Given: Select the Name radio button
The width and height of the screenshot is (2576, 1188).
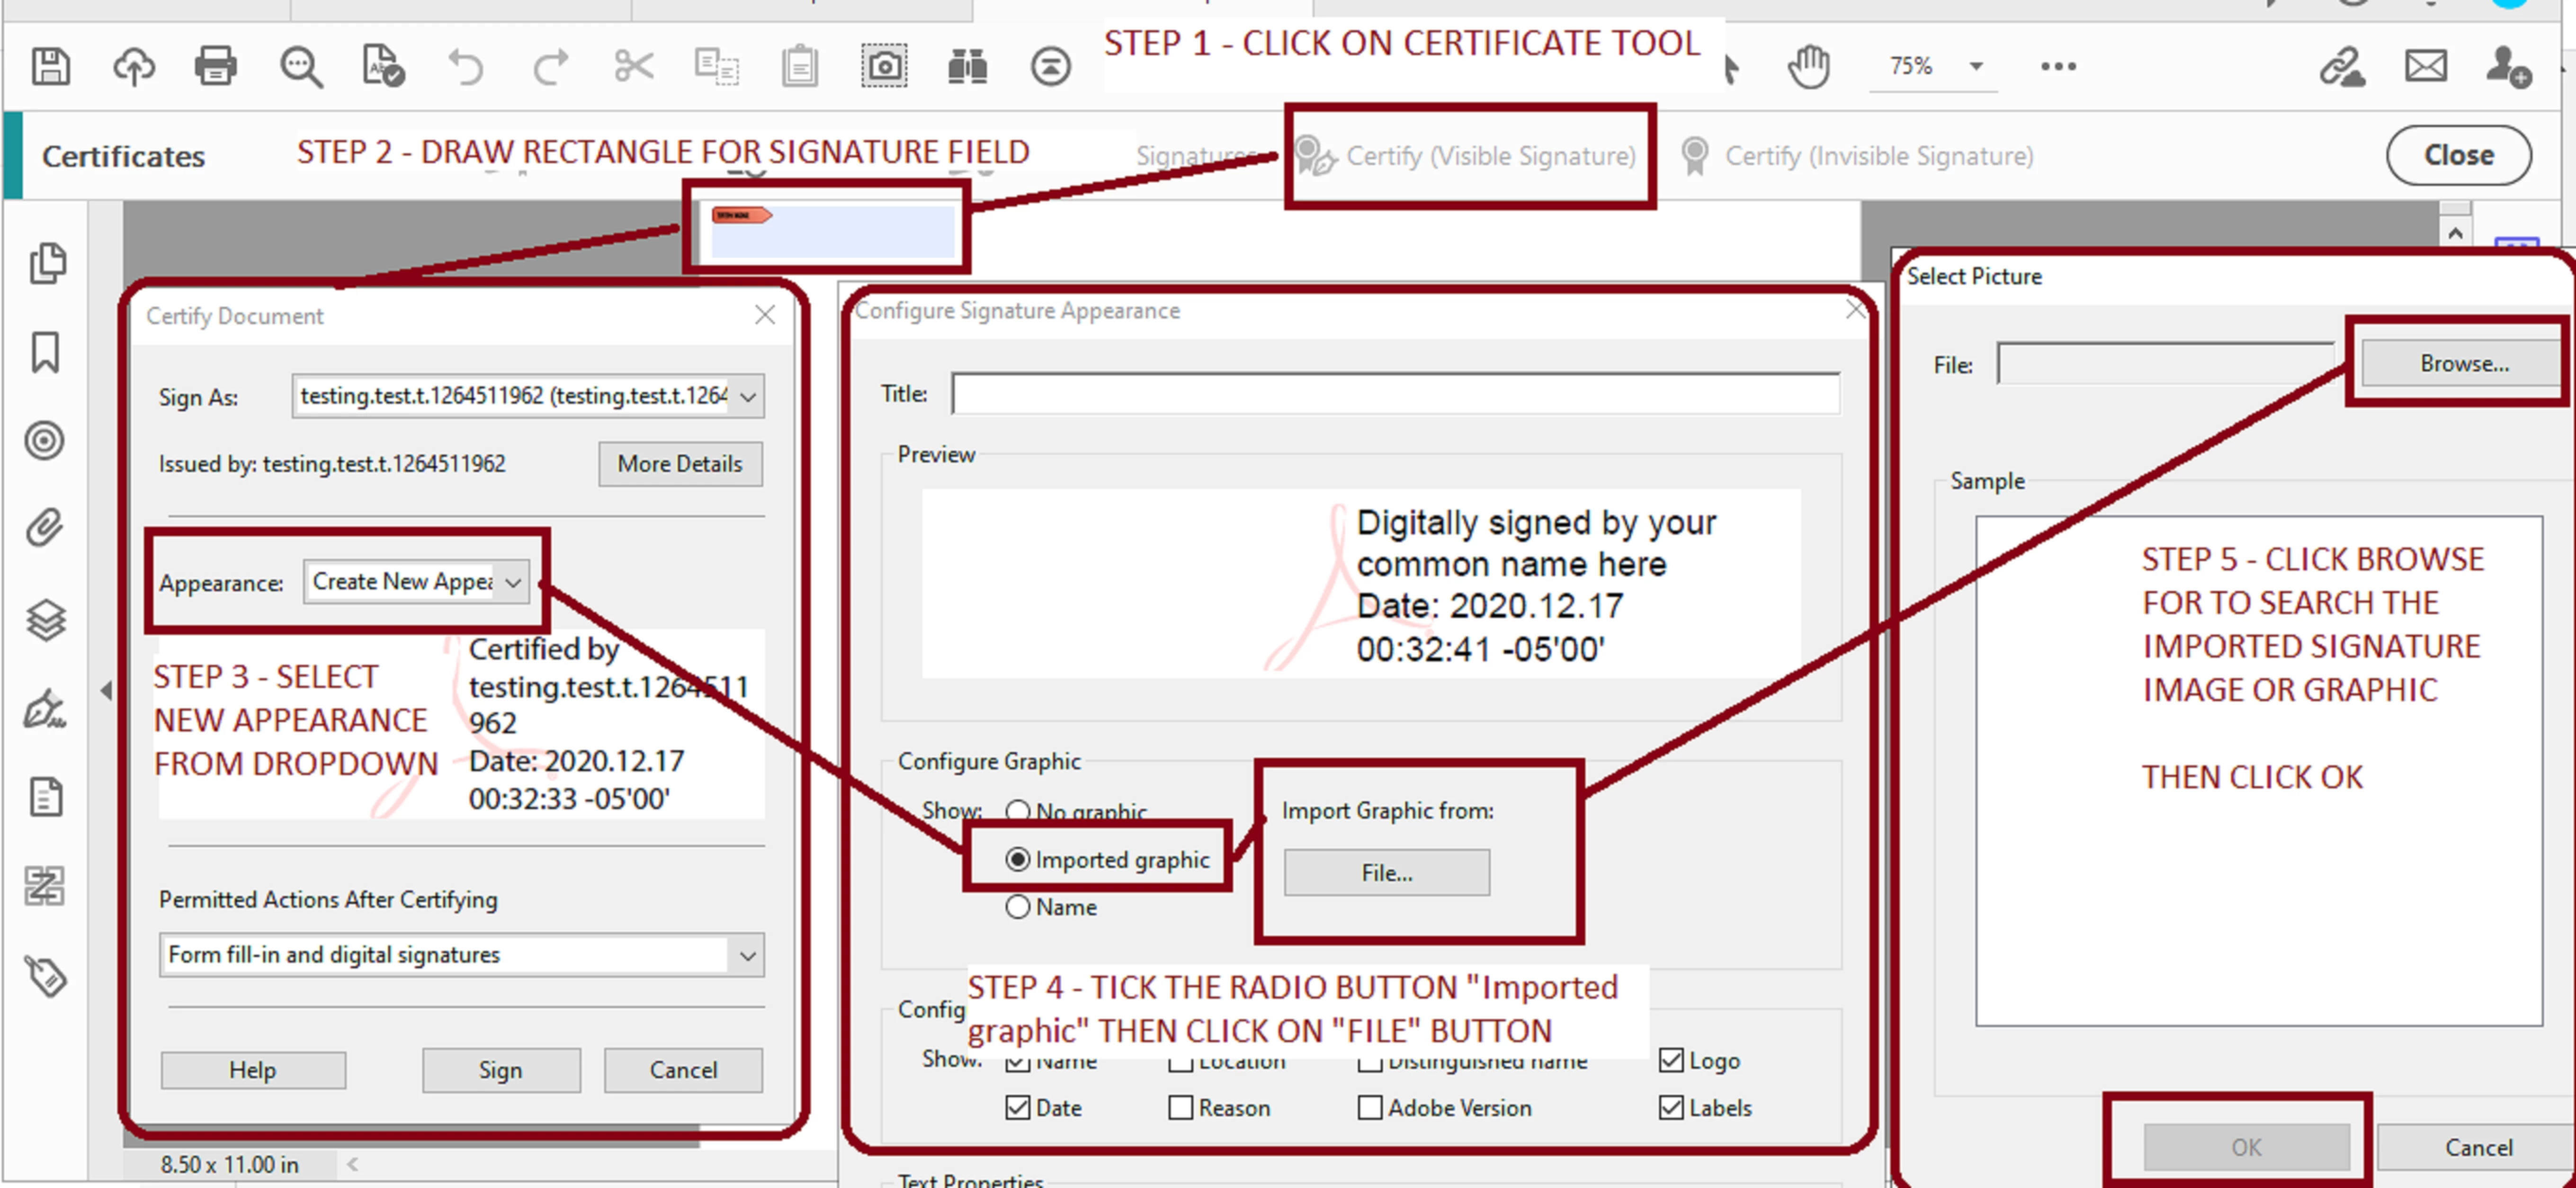Looking at the screenshot, I should tap(1018, 906).
